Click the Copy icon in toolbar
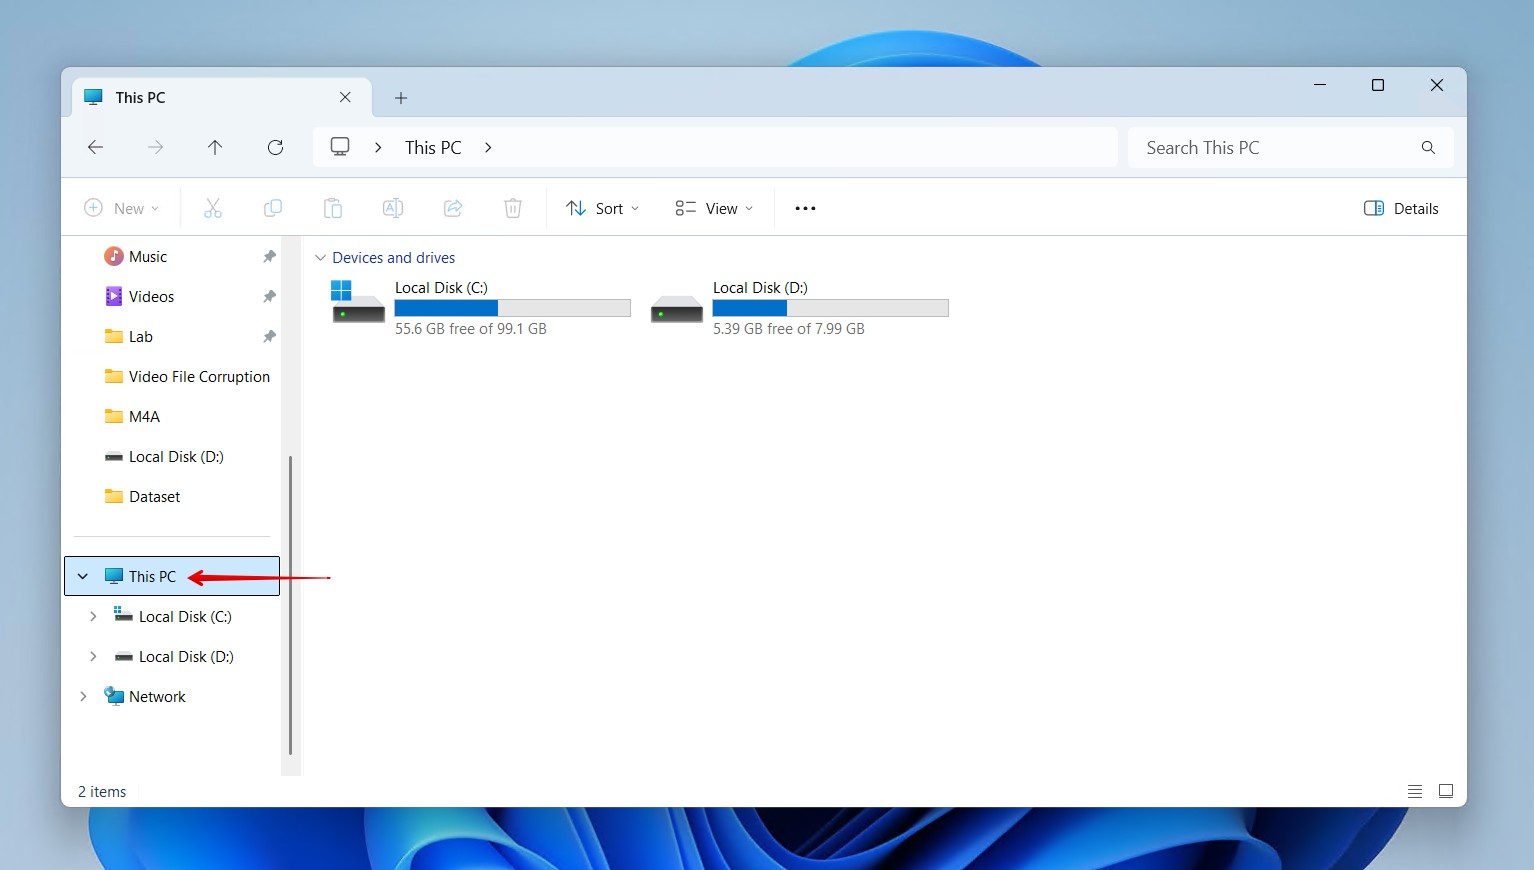Screen dimensions: 1534x870 tap(272, 207)
